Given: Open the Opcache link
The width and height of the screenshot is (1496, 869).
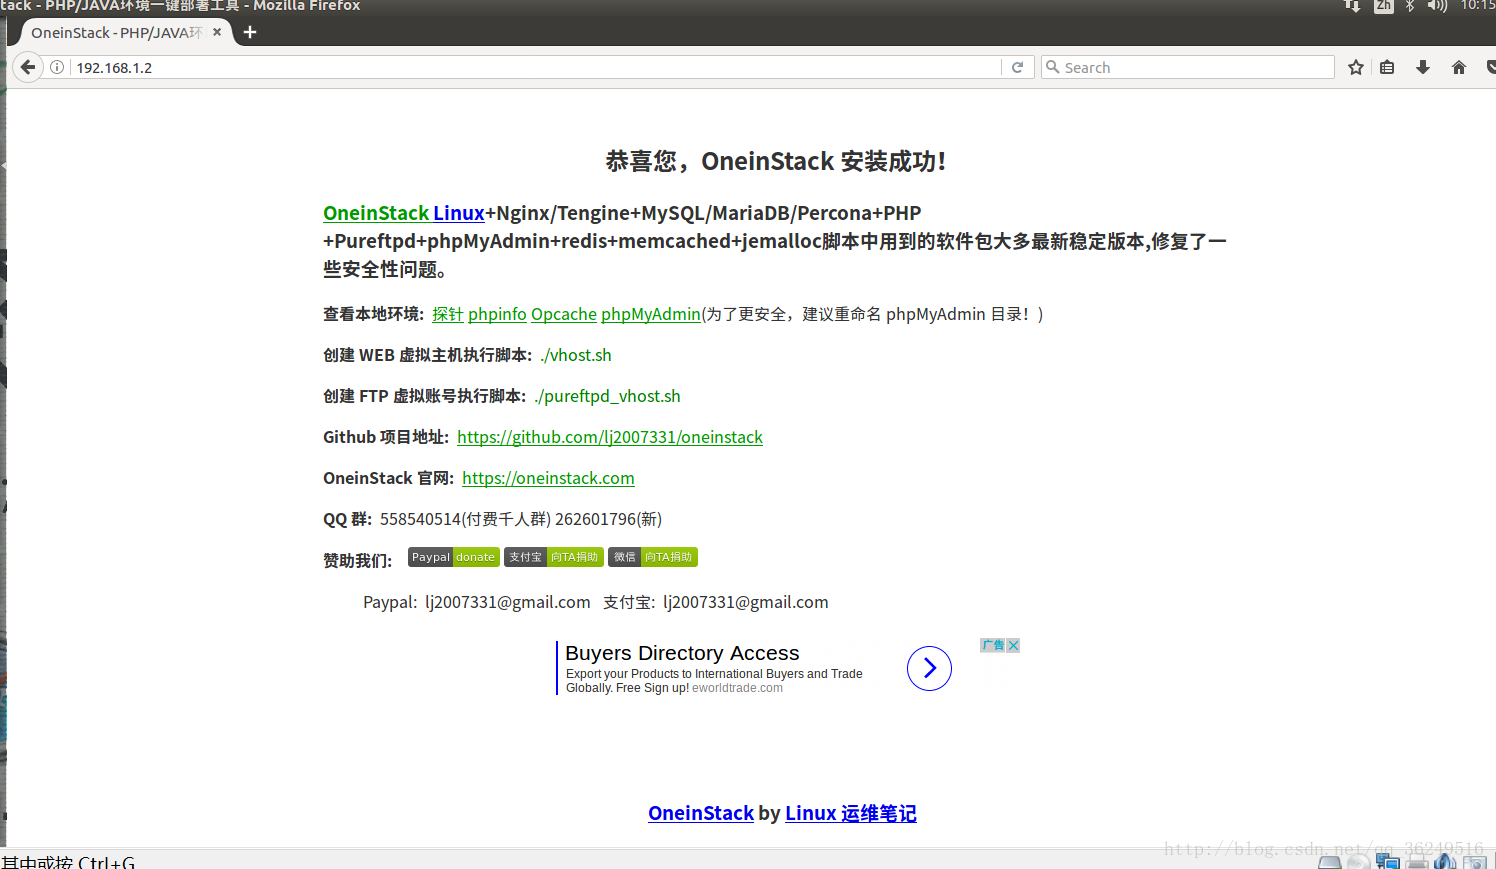Looking at the screenshot, I should pos(563,314).
